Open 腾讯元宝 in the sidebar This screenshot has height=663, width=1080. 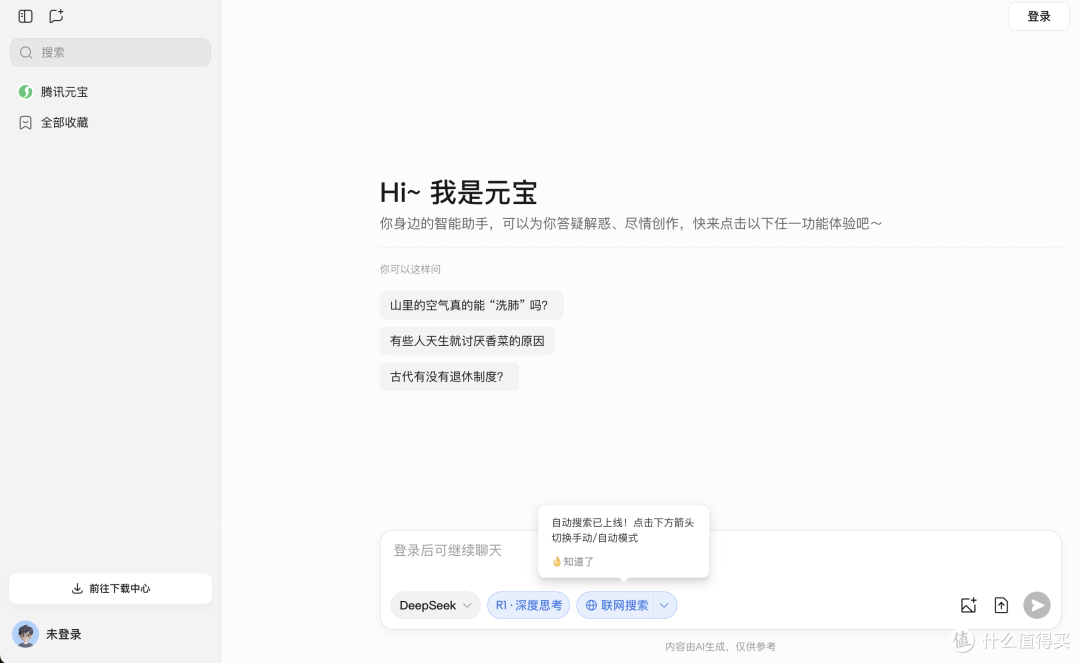64,92
